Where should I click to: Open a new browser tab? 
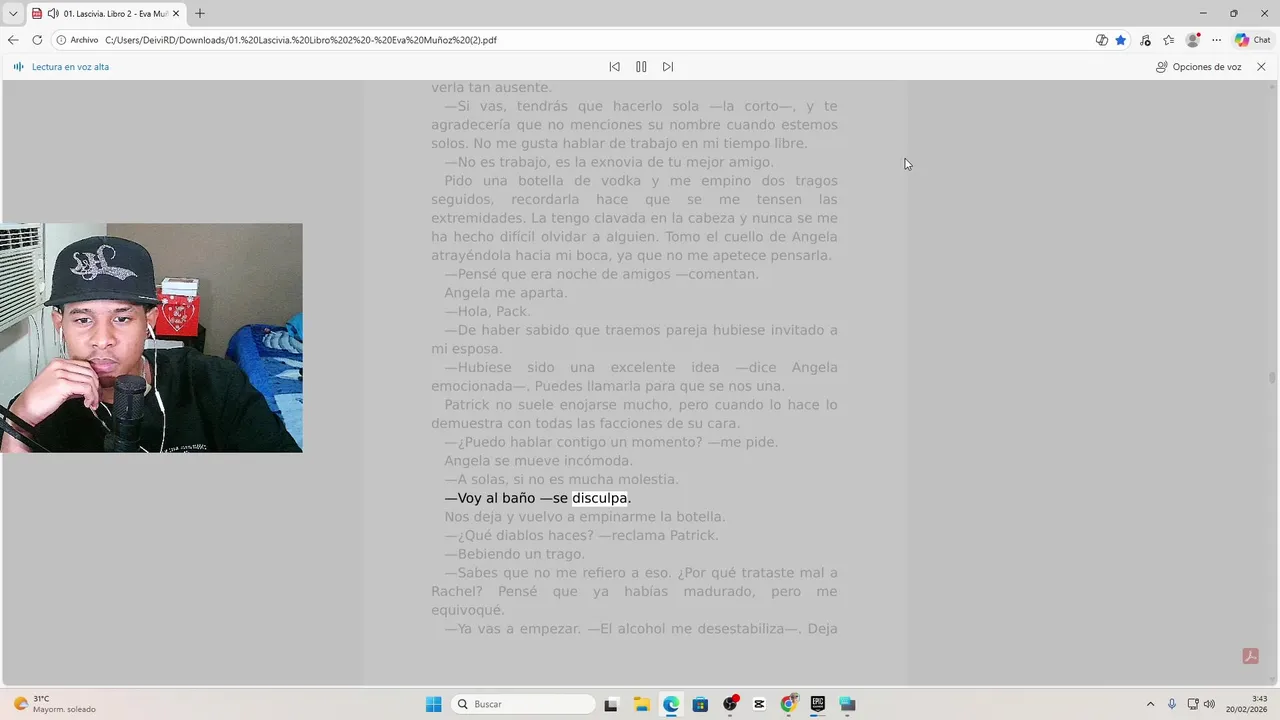click(200, 13)
